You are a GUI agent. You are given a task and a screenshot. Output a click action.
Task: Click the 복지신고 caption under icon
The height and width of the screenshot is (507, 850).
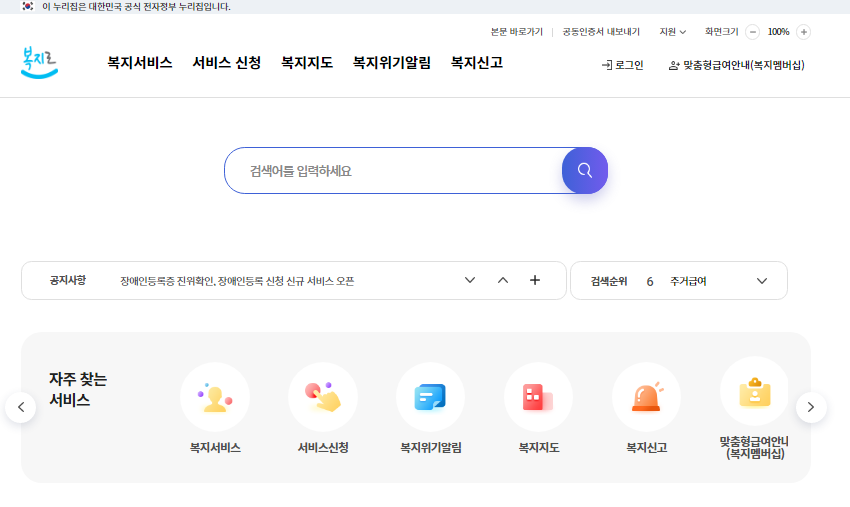click(646, 448)
